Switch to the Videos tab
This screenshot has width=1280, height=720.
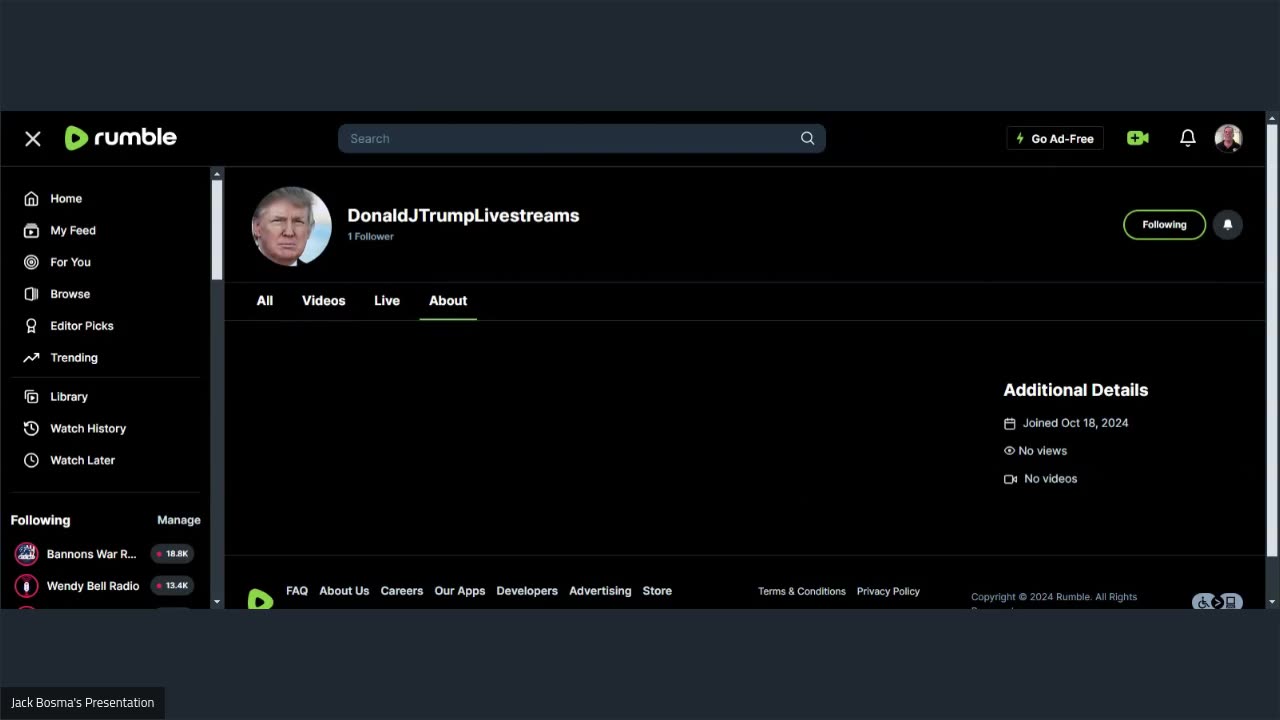coord(324,301)
